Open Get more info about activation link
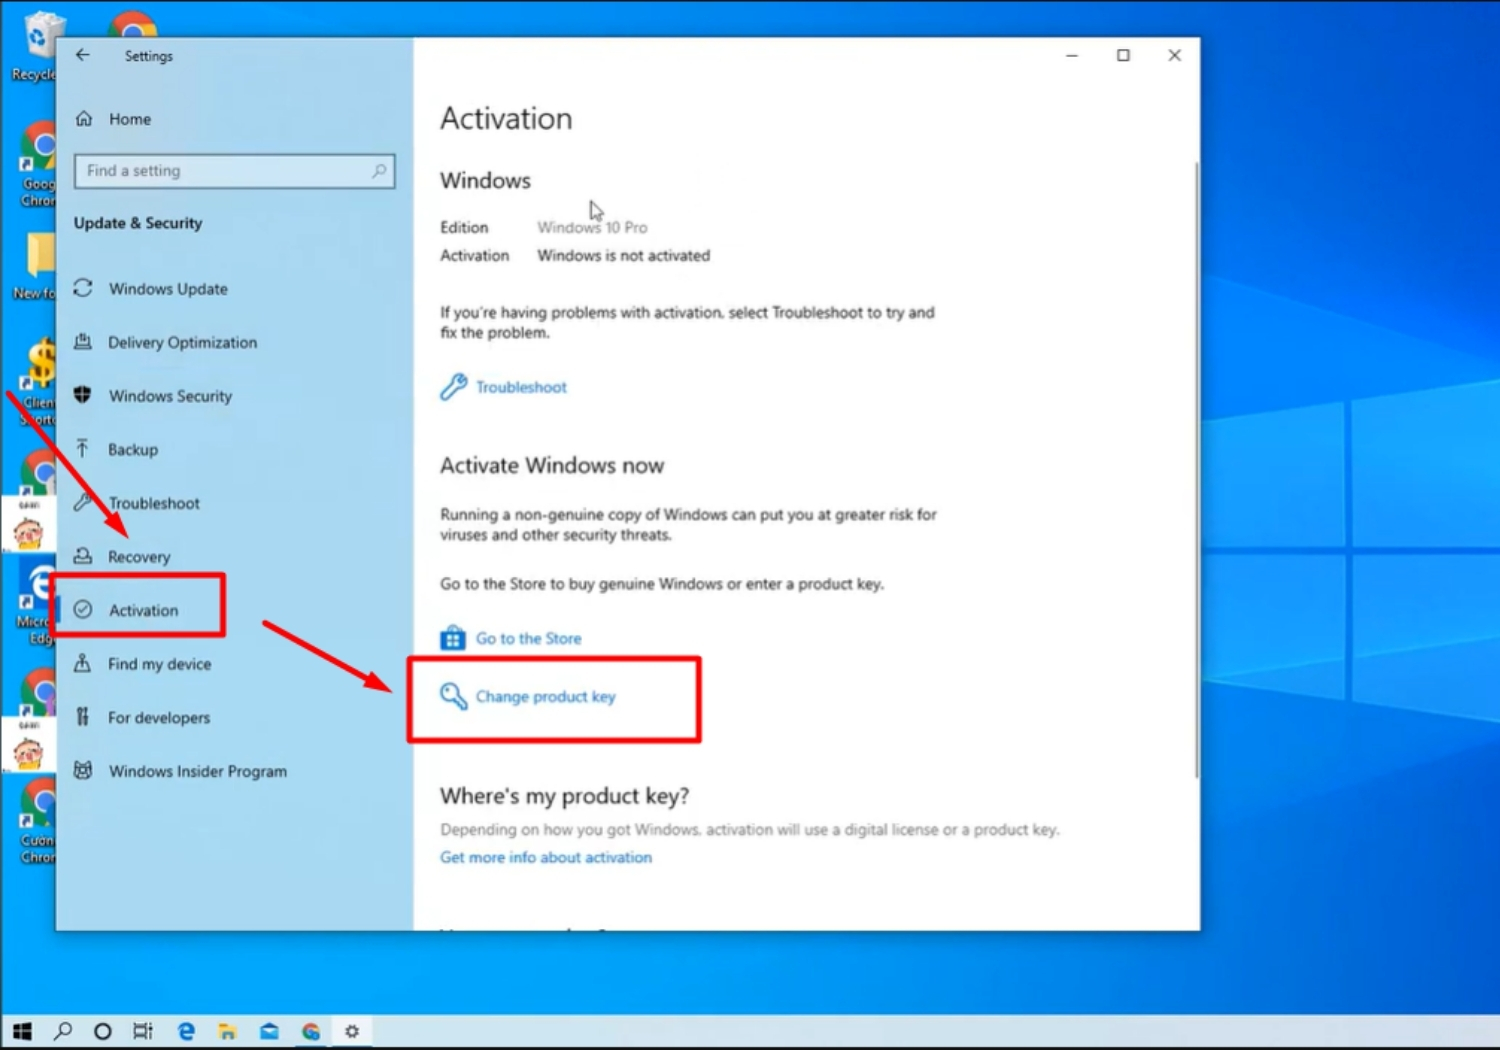This screenshot has height=1050, width=1500. (546, 858)
